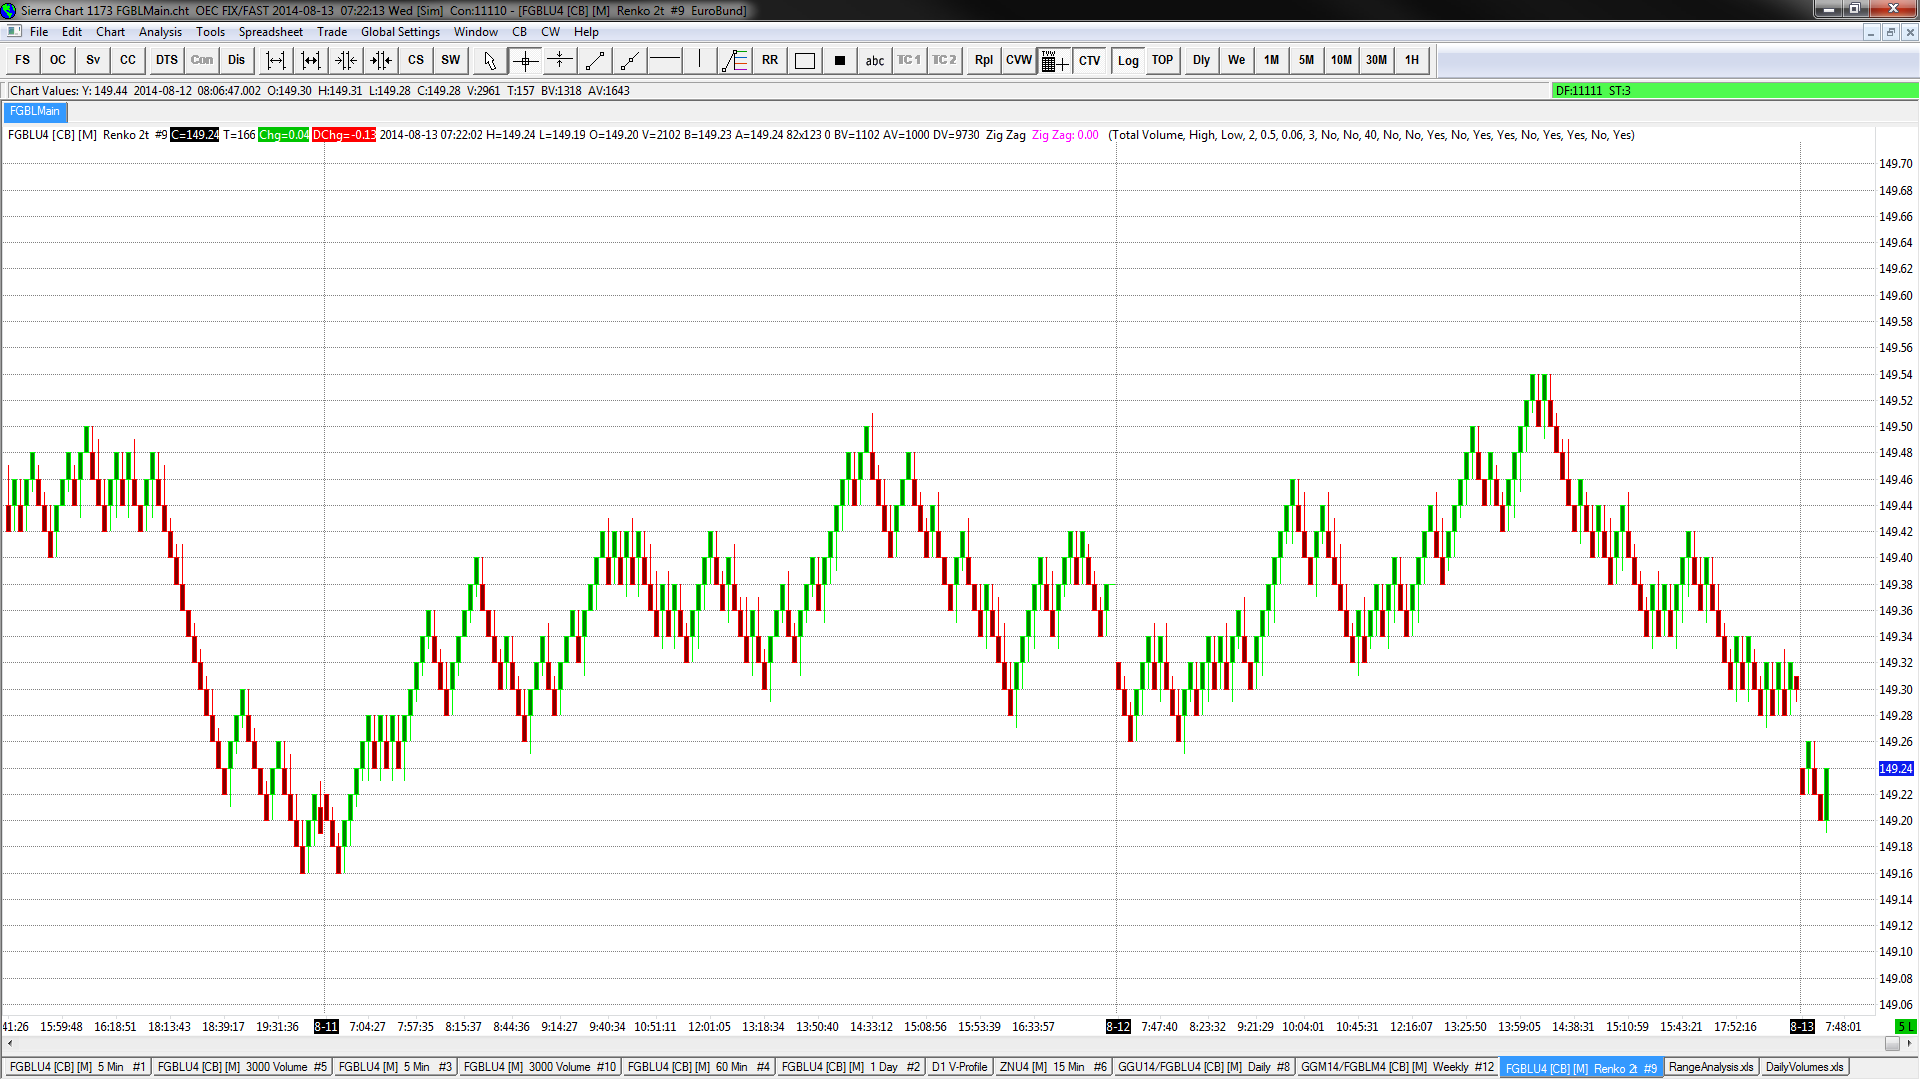The width and height of the screenshot is (1920, 1080).
Task: Click the 1H timeframe button
Action: pyautogui.click(x=1411, y=61)
